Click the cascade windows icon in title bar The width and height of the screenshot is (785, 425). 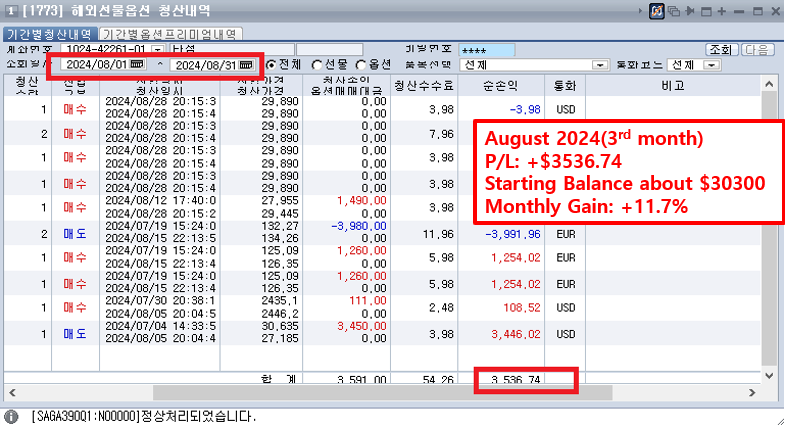pyautogui.click(x=674, y=12)
